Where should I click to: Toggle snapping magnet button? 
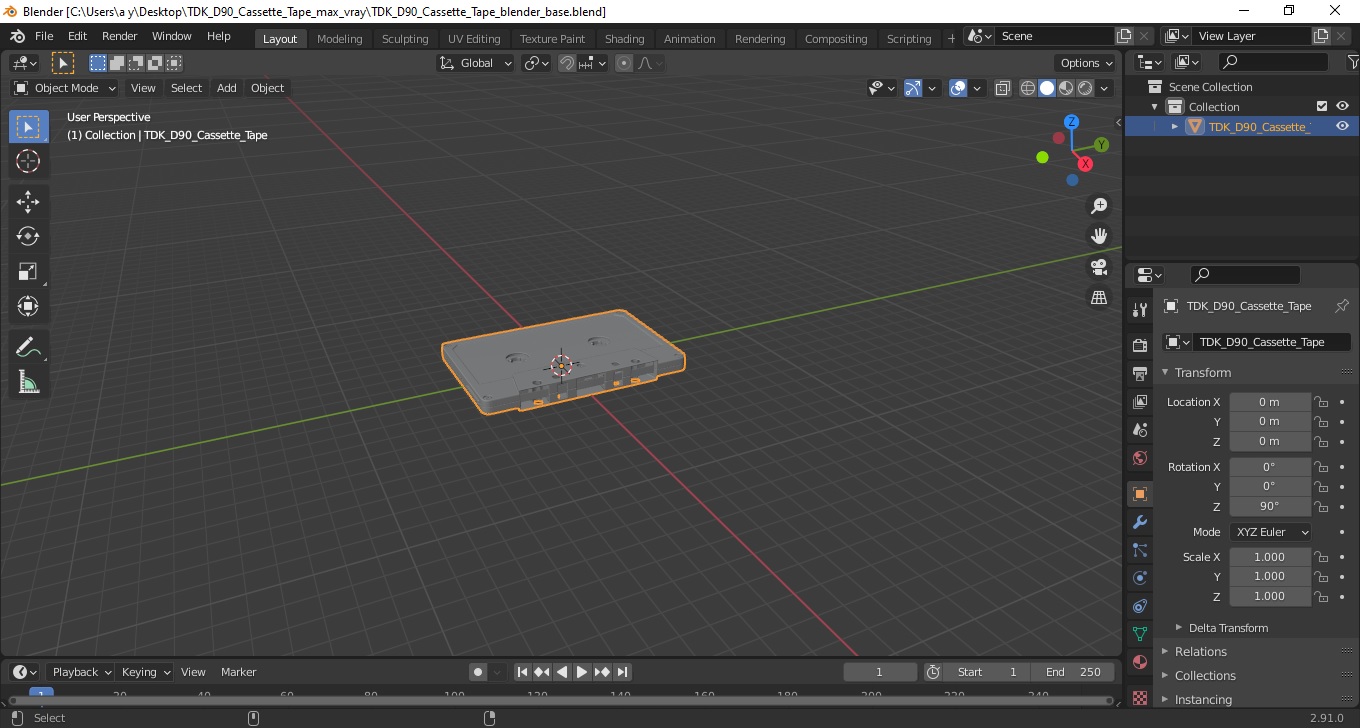pyautogui.click(x=567, y=63)
